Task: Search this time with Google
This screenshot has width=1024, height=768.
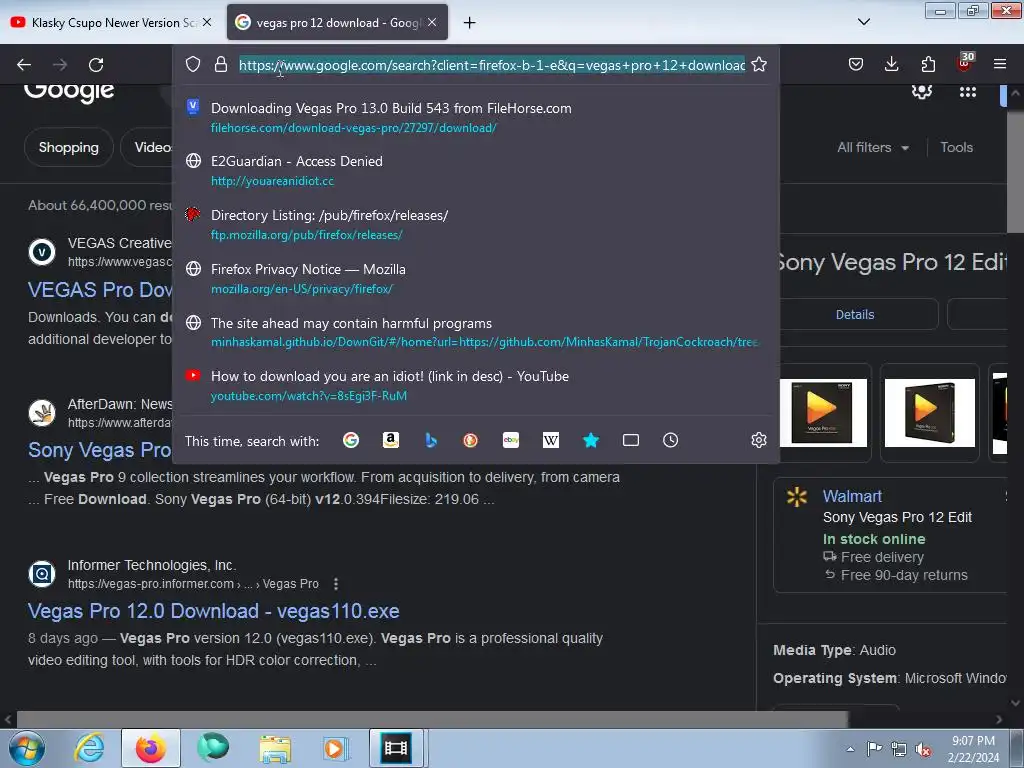Action: pyautogui.click(x=351, y=440)
